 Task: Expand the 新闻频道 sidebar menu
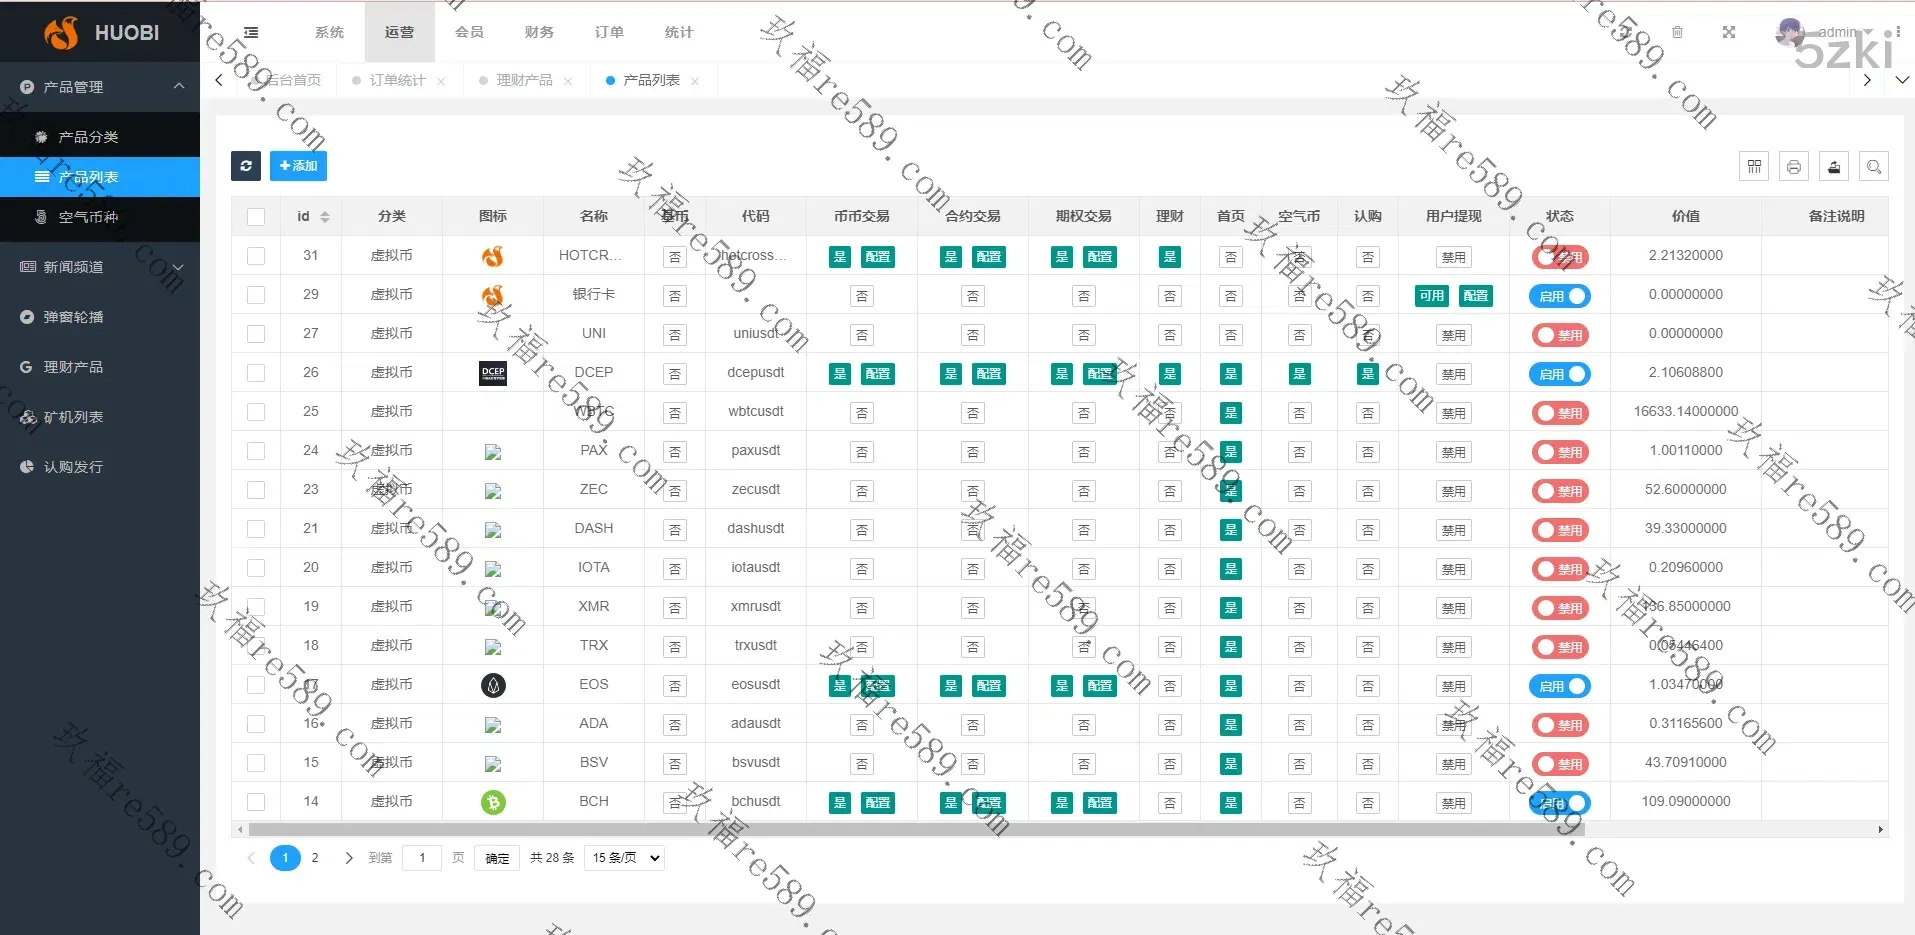coord(100,267)
